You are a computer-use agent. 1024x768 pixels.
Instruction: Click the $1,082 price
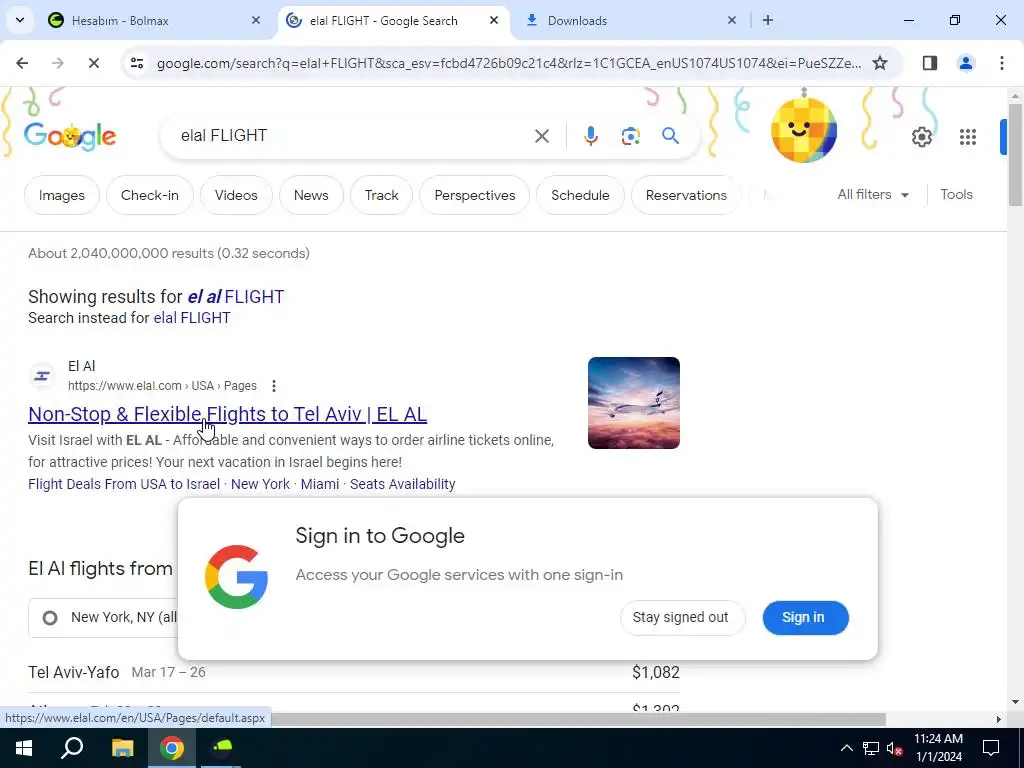pyautogui.click(x=656, y=672)
